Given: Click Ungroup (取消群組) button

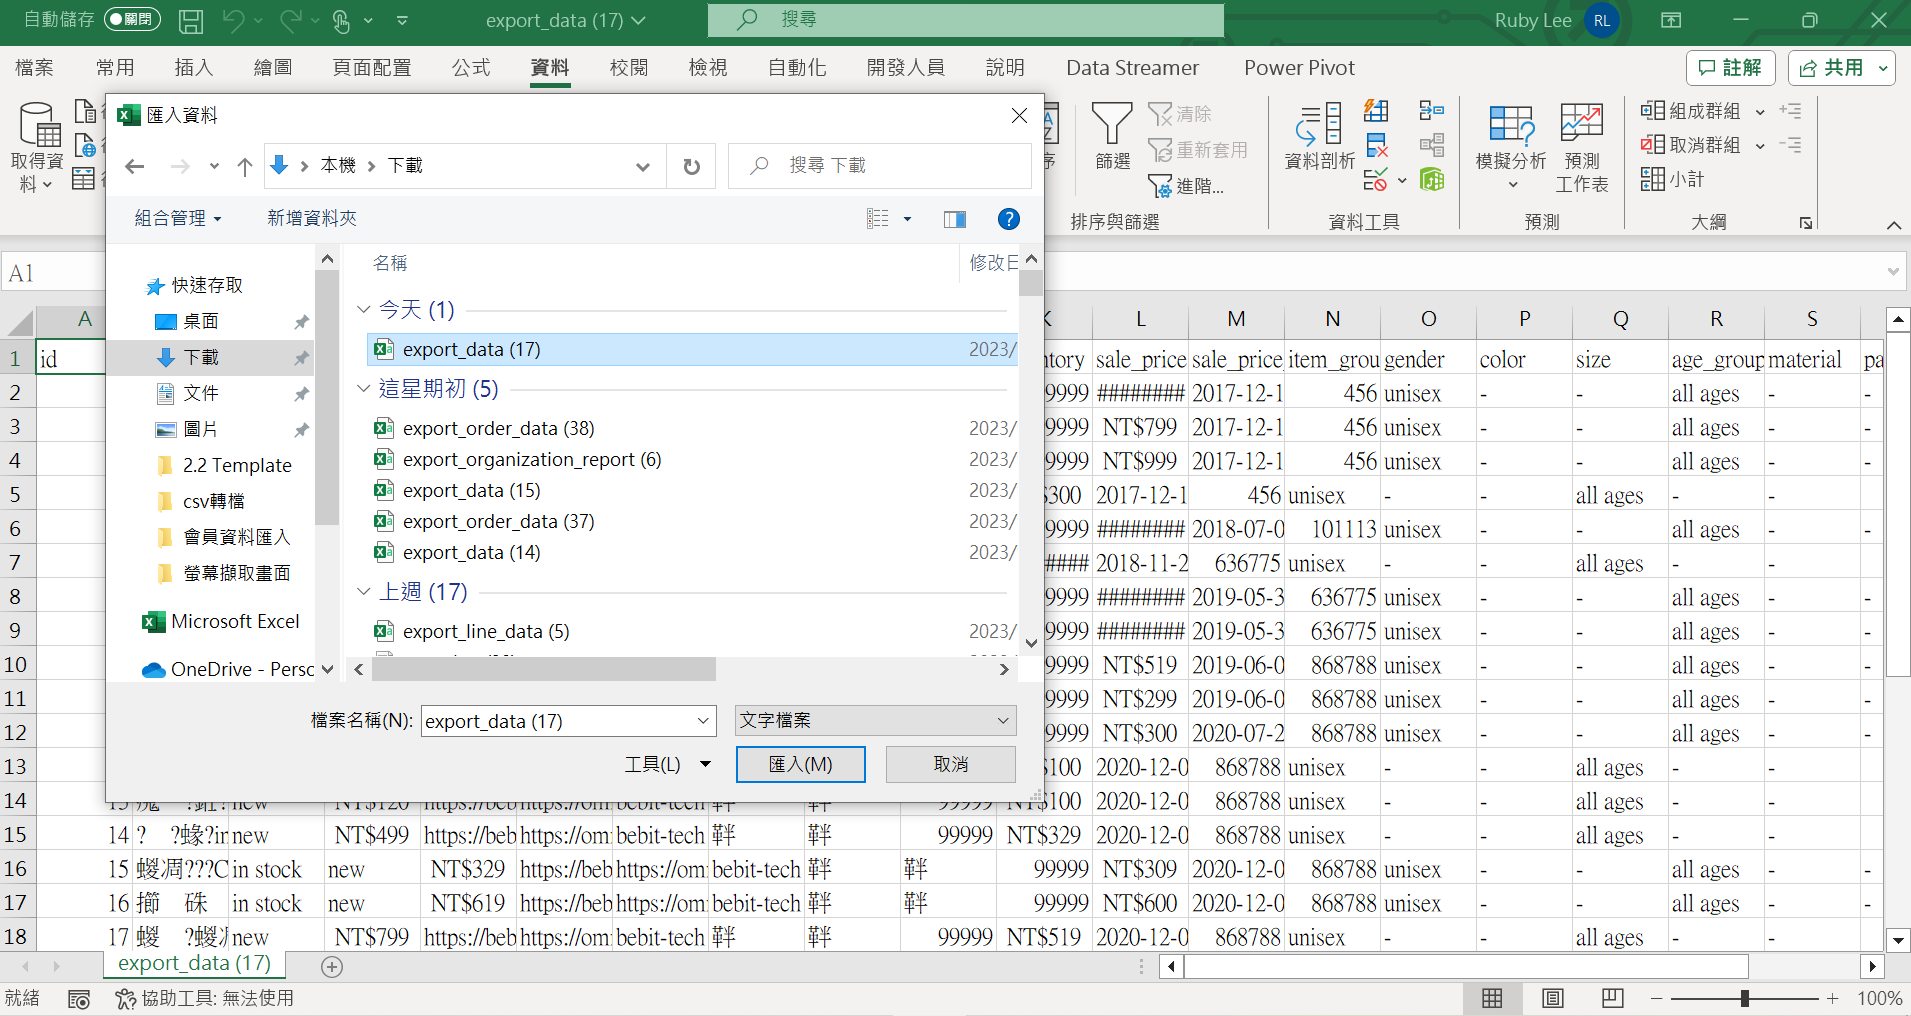Looking at the screenshot, I should (x=1691, y=145).
